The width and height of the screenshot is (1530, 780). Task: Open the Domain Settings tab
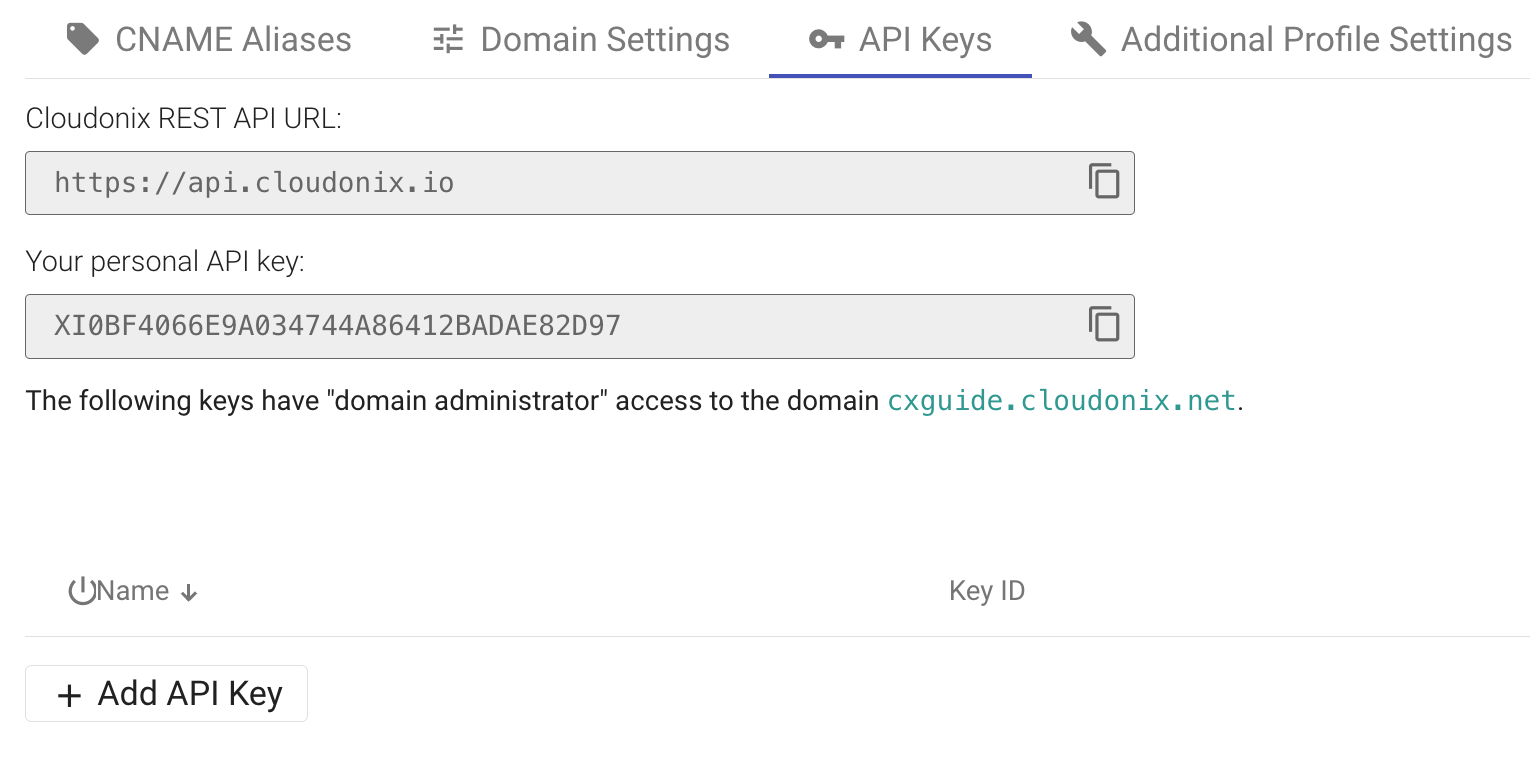point(605,40)
